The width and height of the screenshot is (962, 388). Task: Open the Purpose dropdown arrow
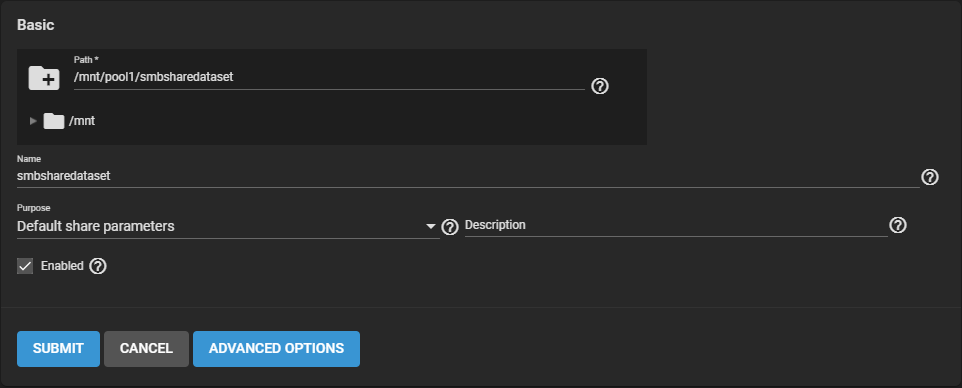[431, 227]
